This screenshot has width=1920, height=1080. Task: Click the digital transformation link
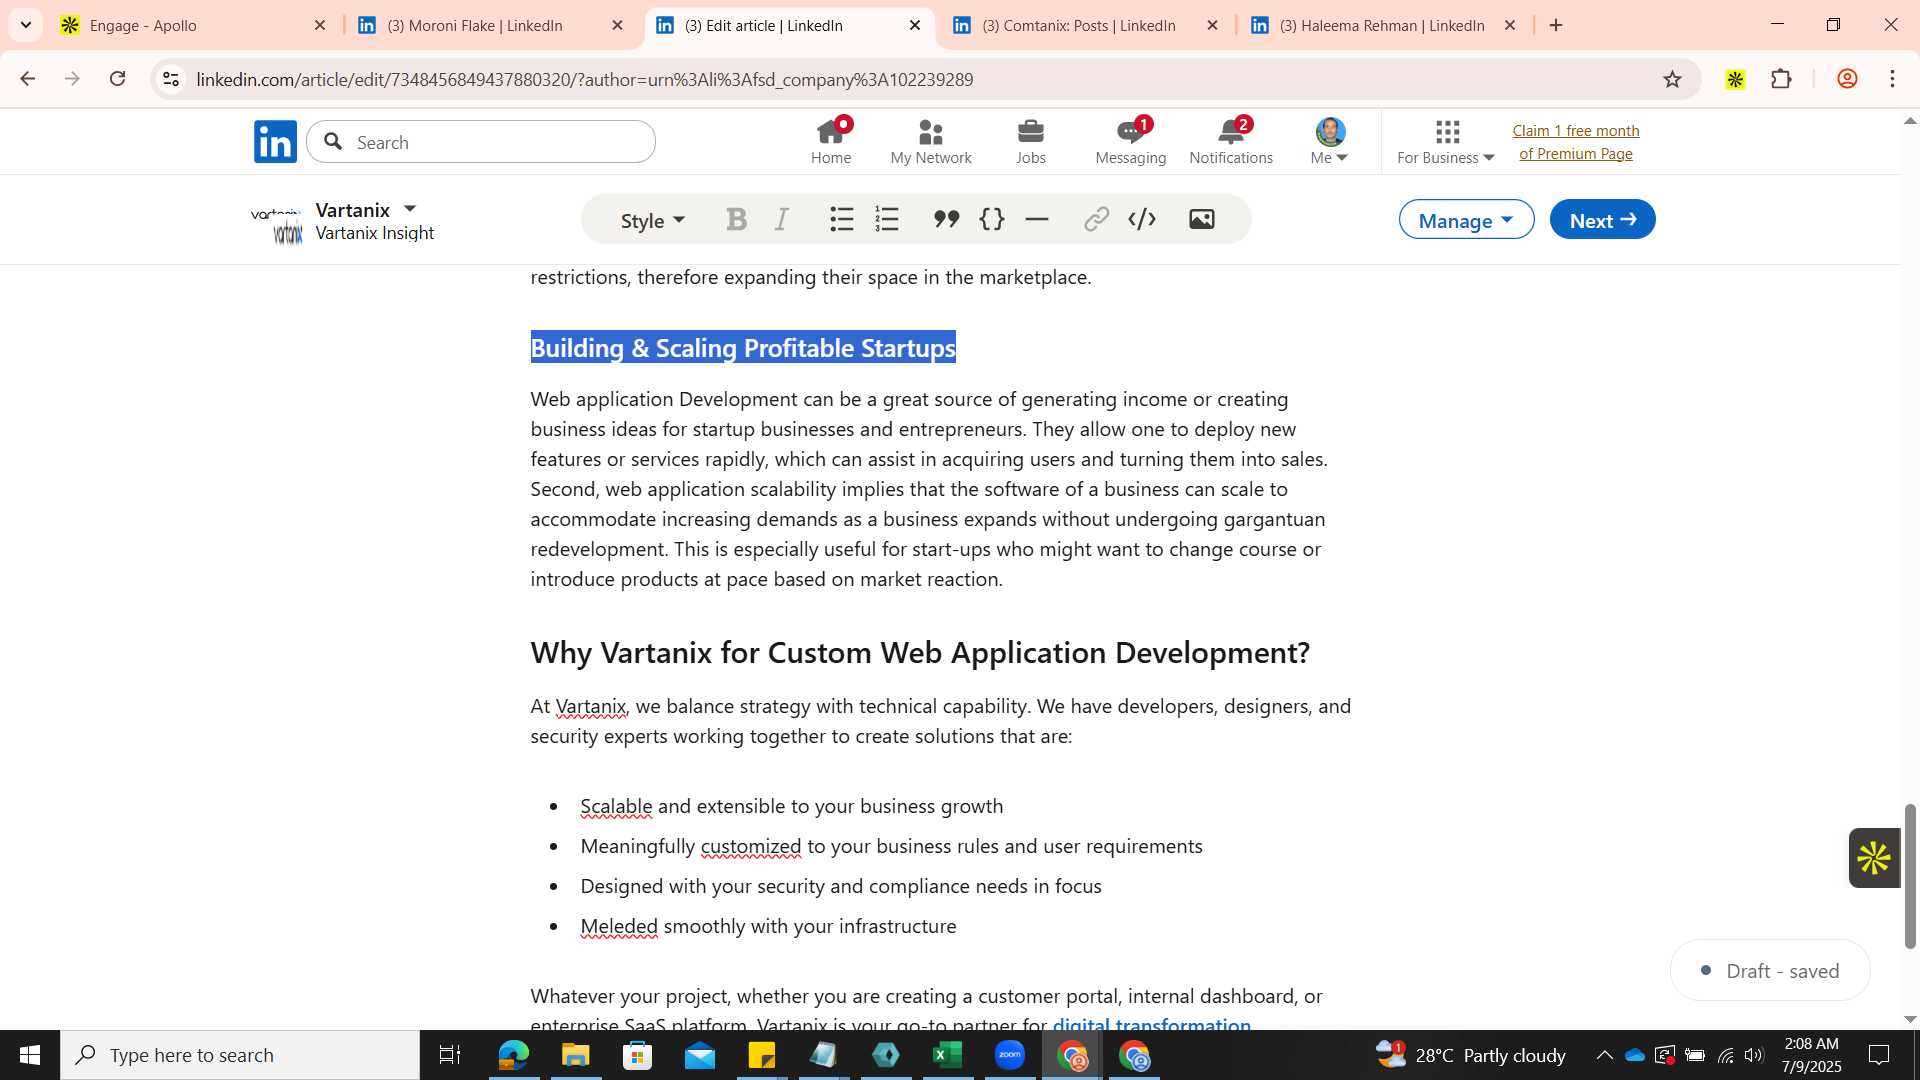[x=1151, y=1023]
